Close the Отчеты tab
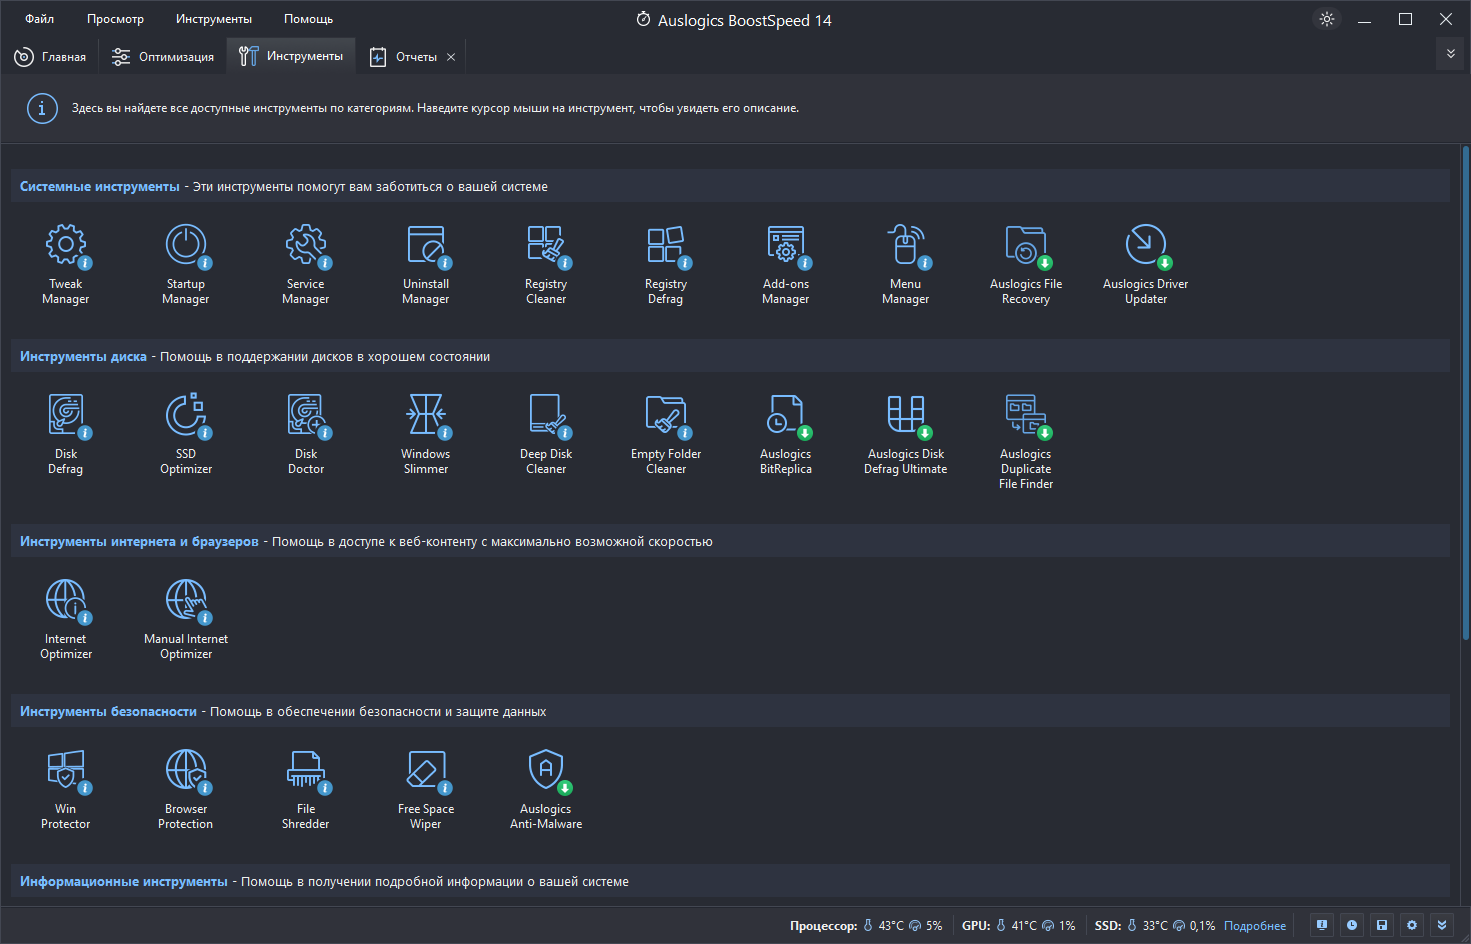1471x944 pixels. pyautogui.click(x=451, y=57)
